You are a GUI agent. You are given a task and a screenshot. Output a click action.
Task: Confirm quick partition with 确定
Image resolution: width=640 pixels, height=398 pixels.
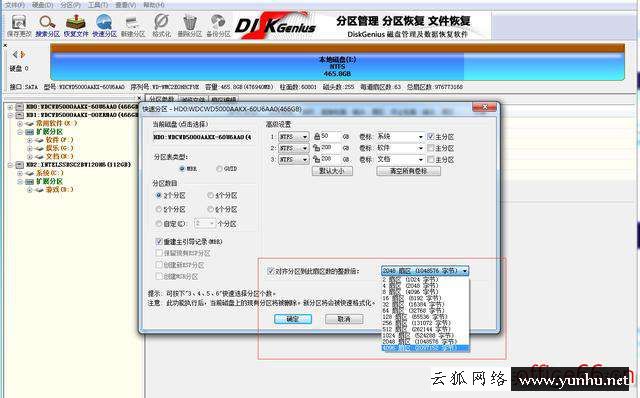pos(293,319)
